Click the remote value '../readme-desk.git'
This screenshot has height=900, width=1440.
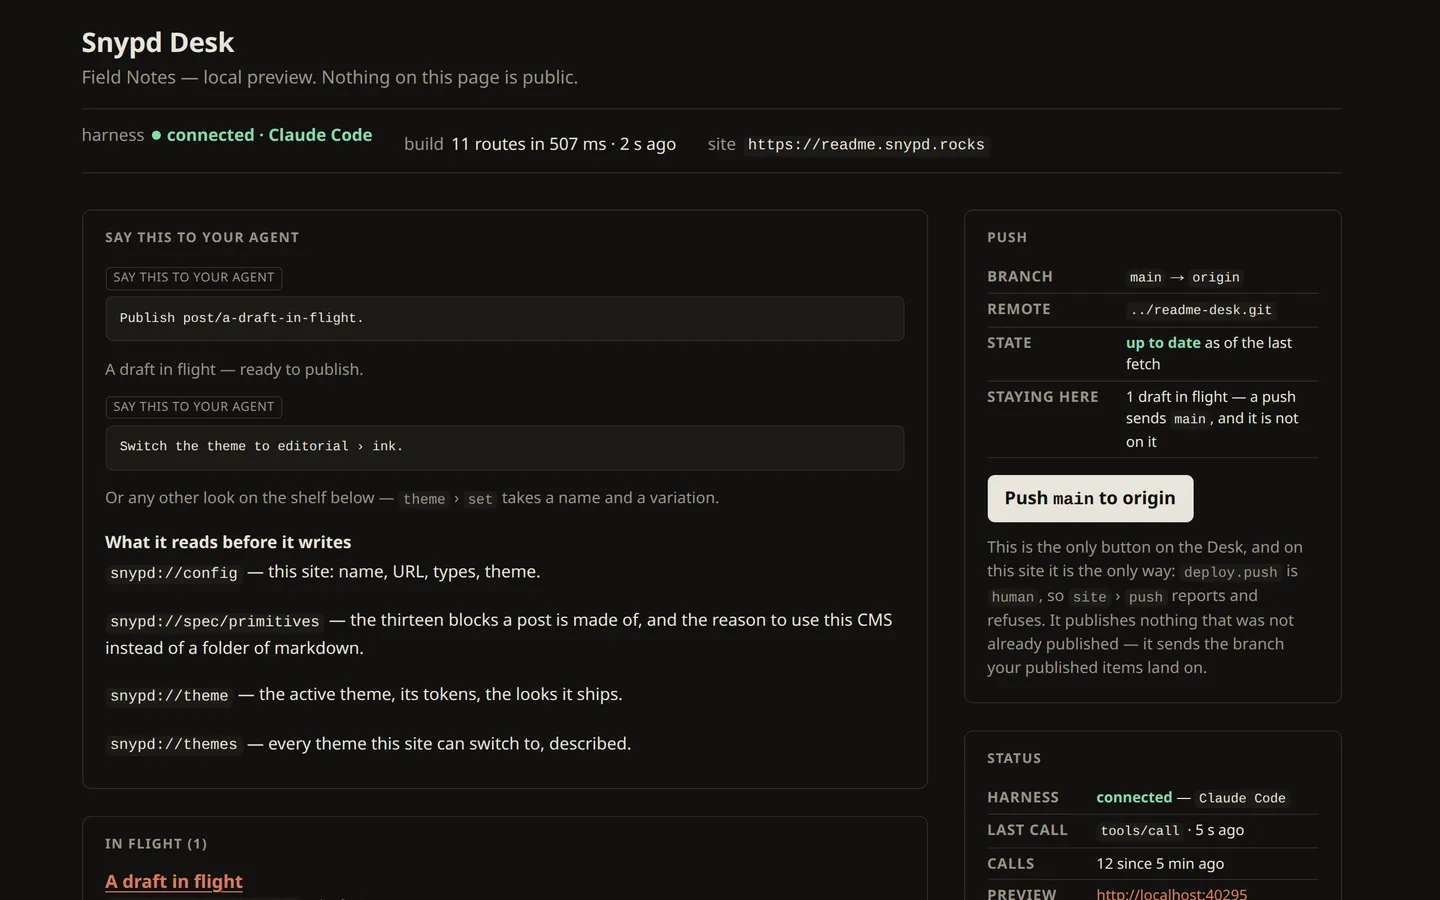[x=1201, y=310]
